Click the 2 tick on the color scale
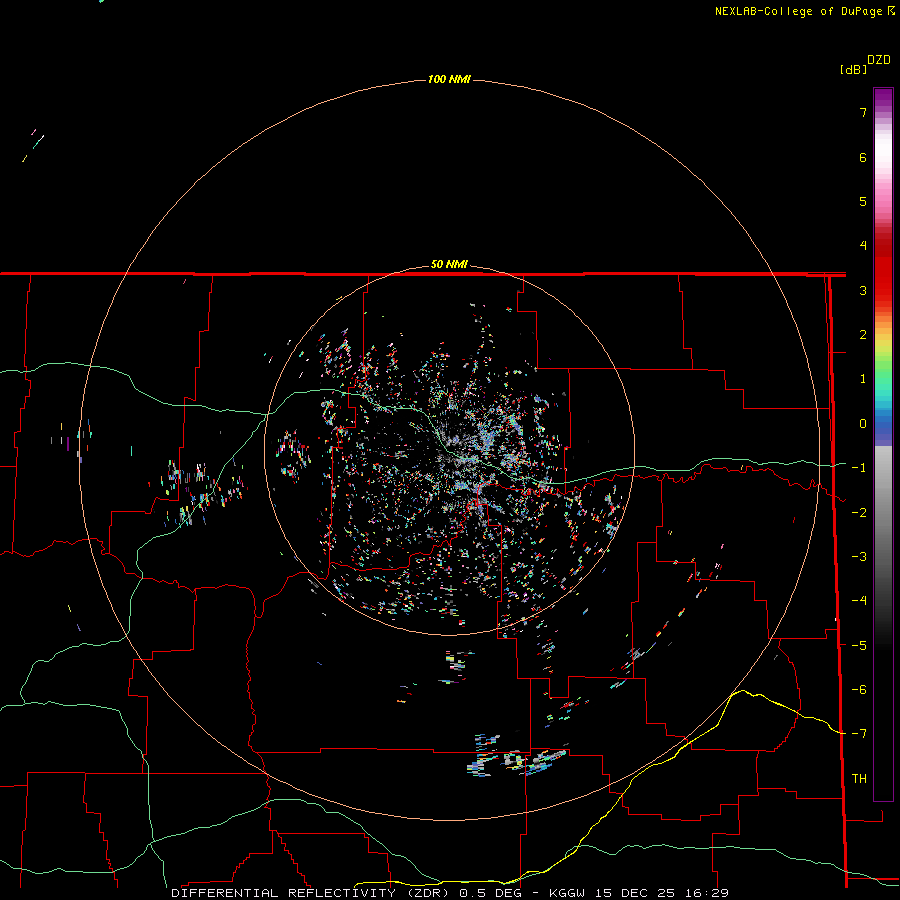Viewport: 900px width, 900px height. click(863, 335)
